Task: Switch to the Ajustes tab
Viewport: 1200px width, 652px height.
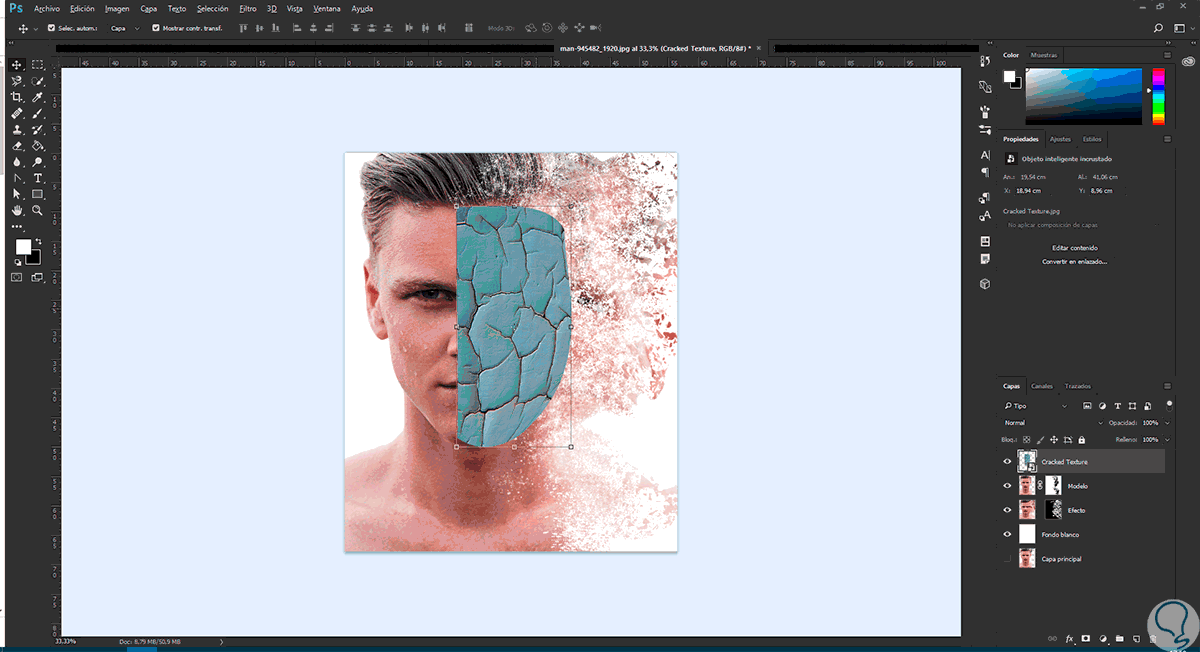Action: pyautogui.click(x=1060, y=139)
